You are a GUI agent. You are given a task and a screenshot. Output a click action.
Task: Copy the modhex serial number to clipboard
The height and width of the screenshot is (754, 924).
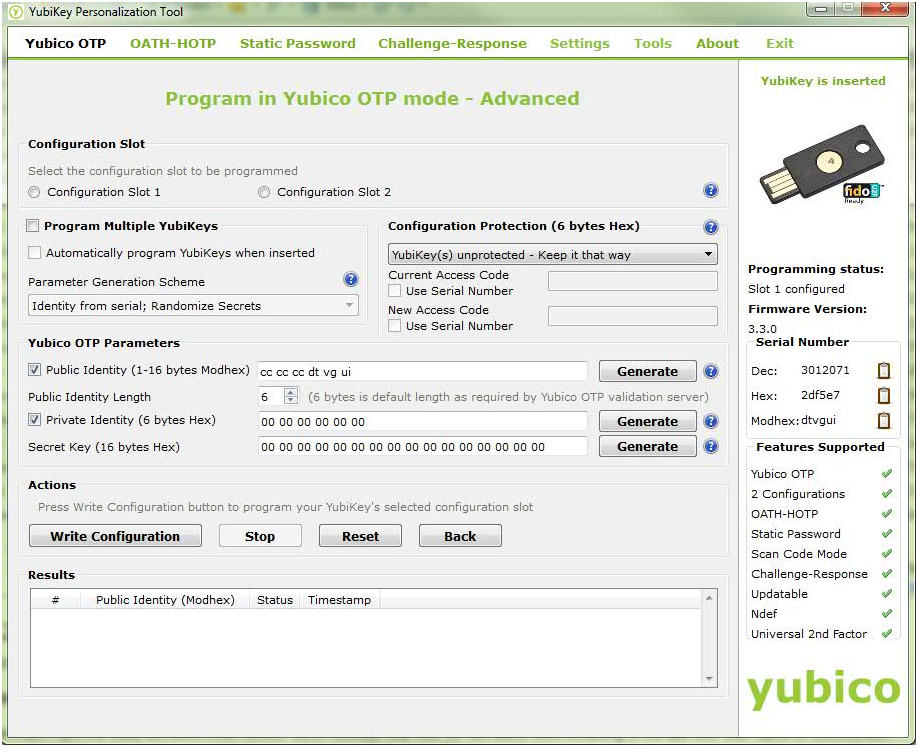(883, 421)
